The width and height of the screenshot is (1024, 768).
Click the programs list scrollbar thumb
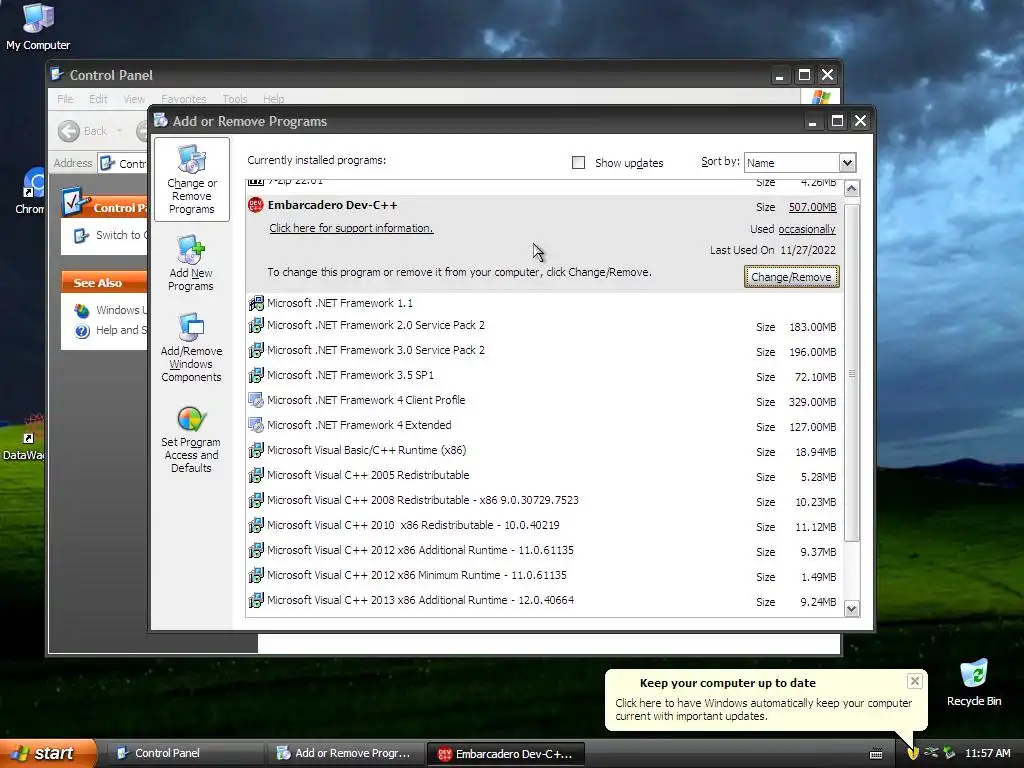(x=852, y=373)
